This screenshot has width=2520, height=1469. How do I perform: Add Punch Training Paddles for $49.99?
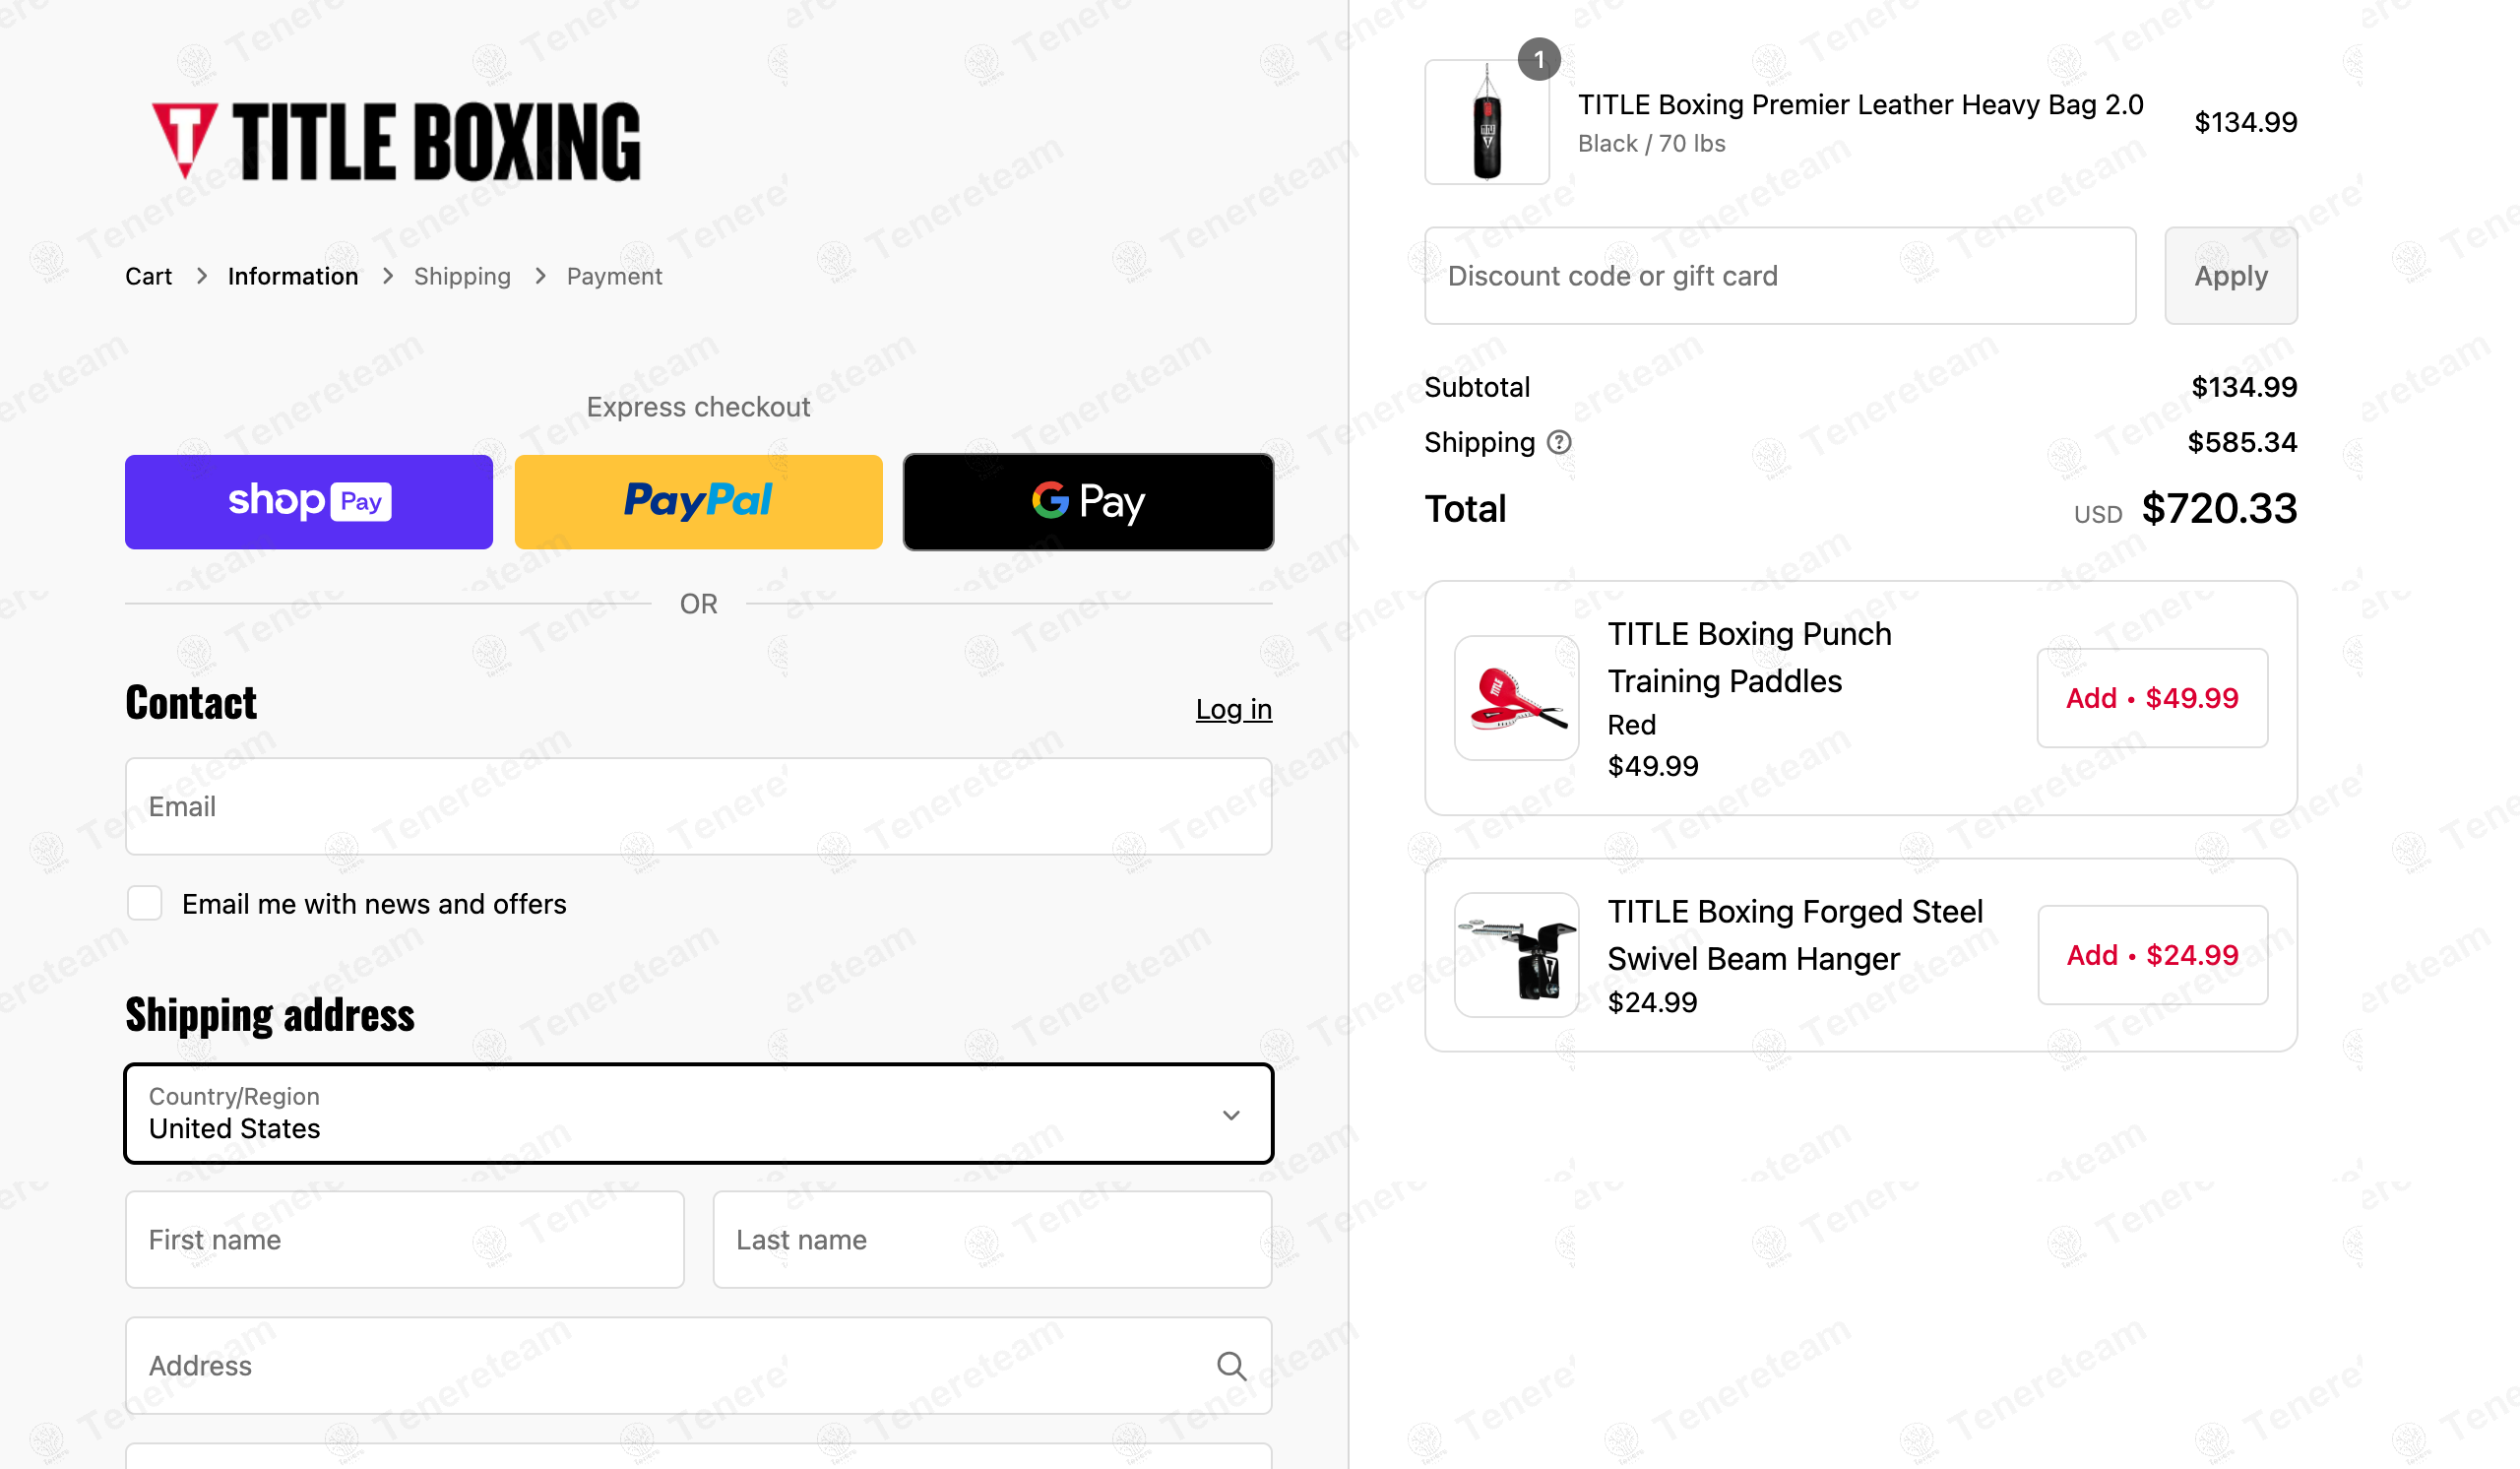click(2151, 698)
